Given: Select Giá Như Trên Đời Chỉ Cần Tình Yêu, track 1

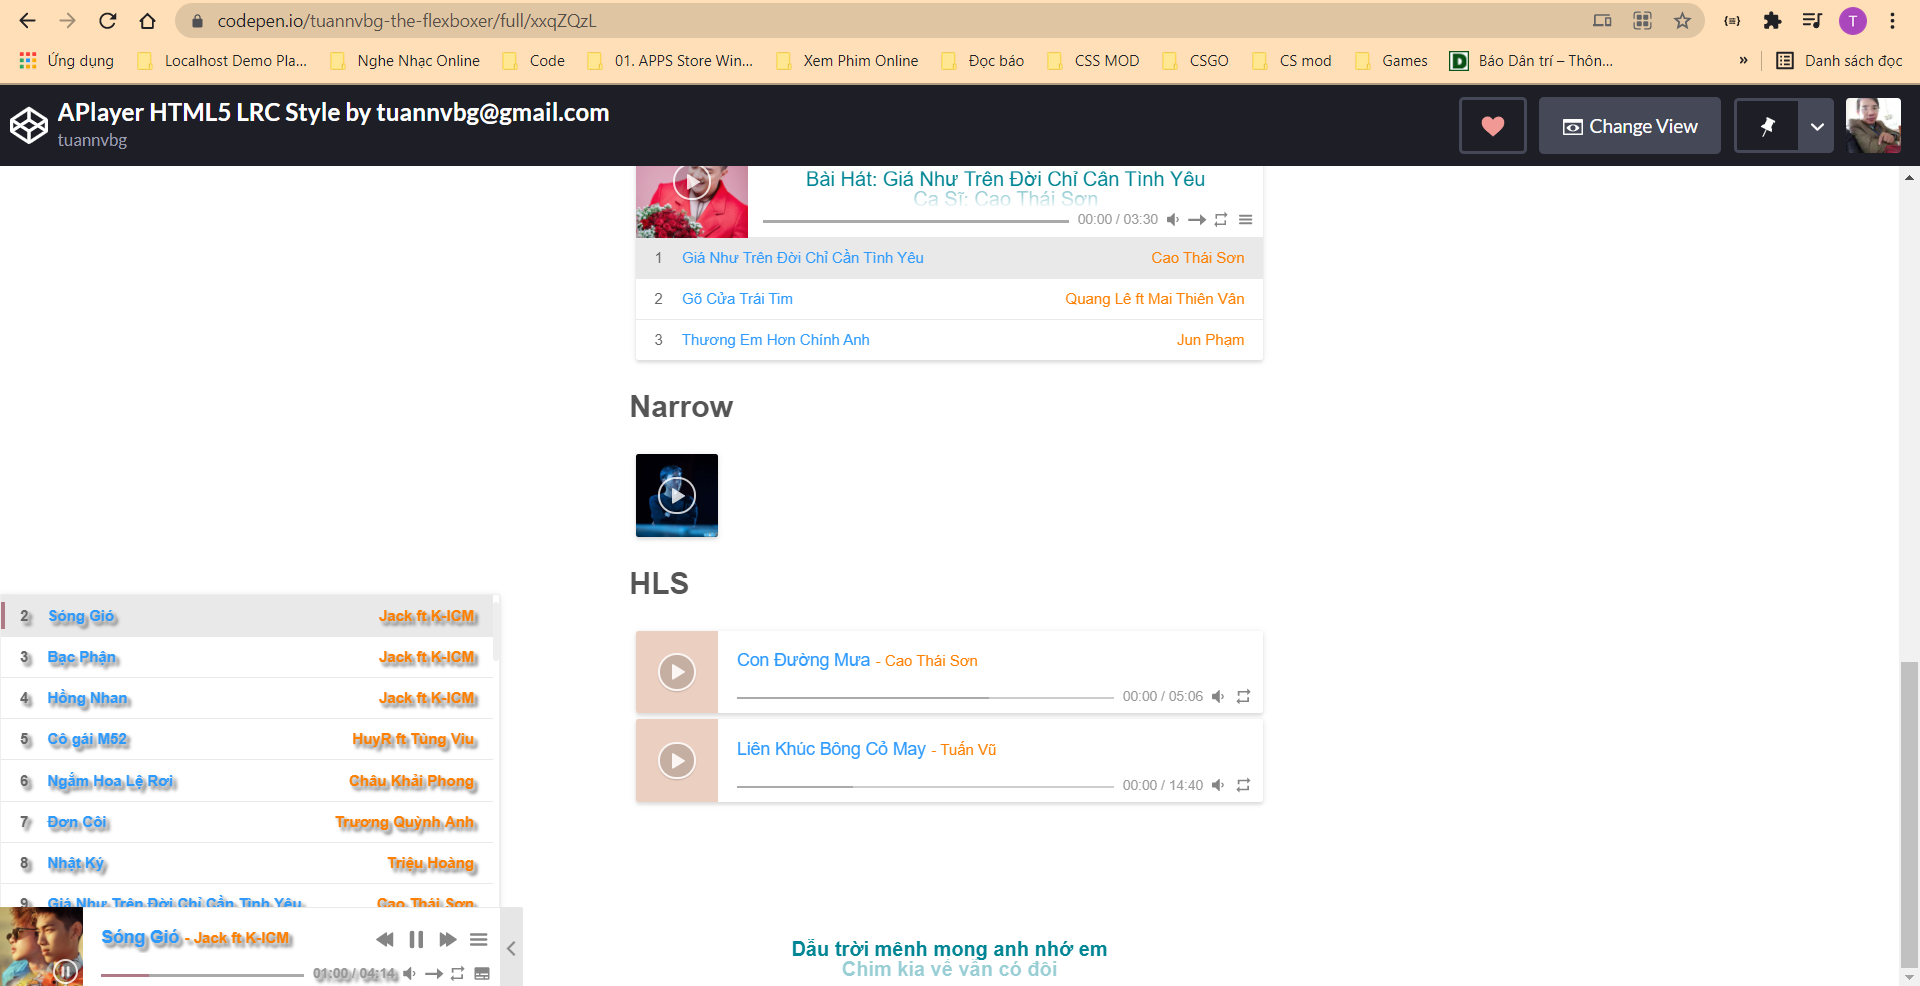Looking at the screenshot, I should point(949,258).
